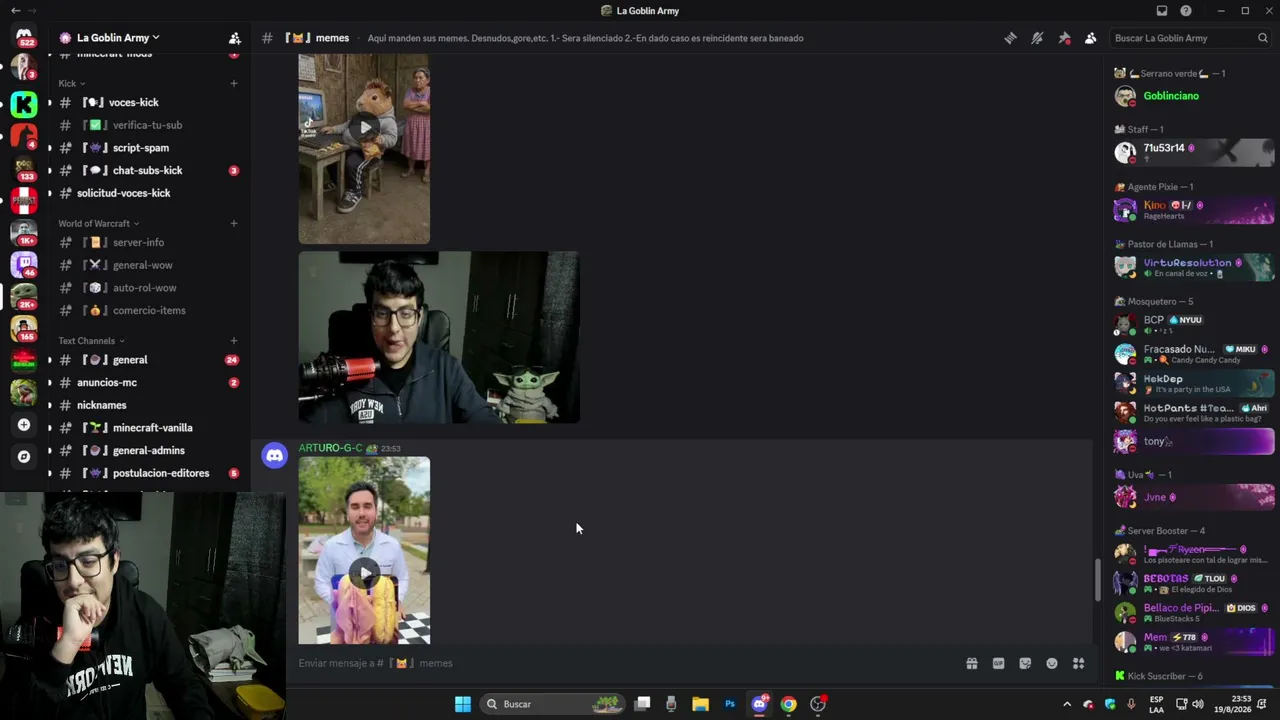This screenshot has height=720, width=1280.
Task: Open File Explorer from the taskbar
Action: pos(700,704)
